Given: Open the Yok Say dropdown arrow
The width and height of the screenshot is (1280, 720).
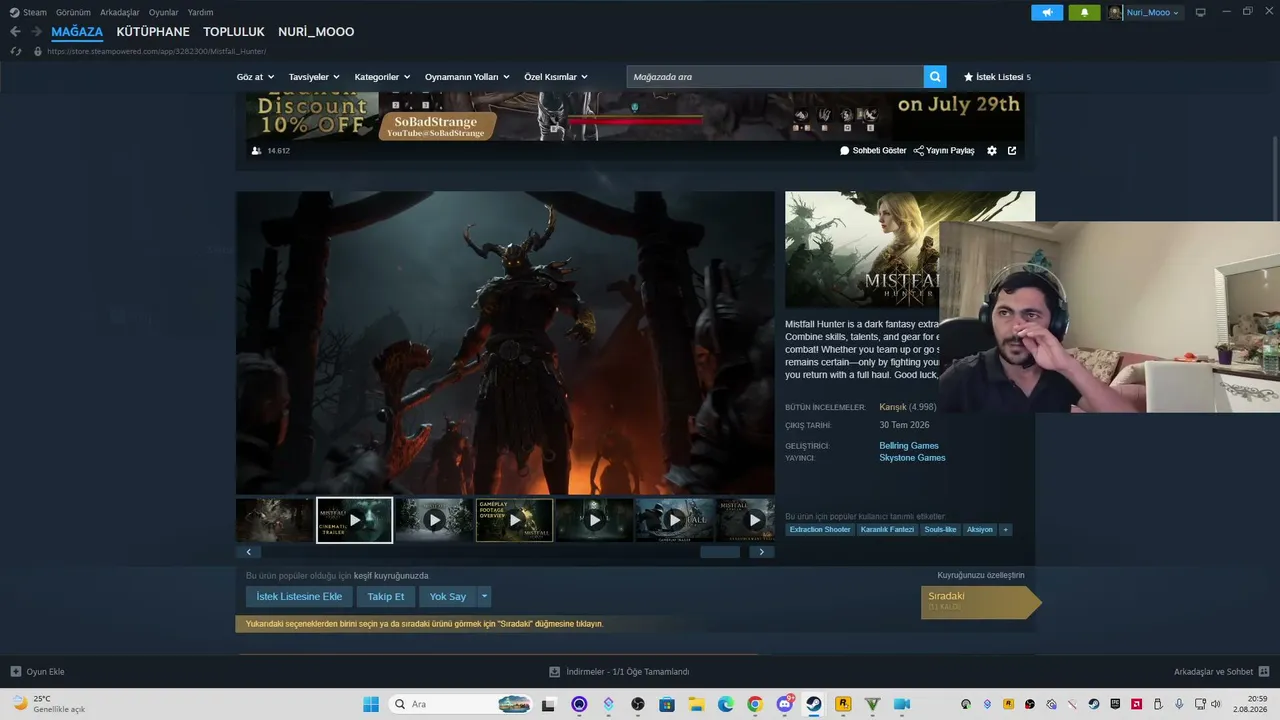Looking at the screenshot, I should pyautogui.click(x=484, y=597).
